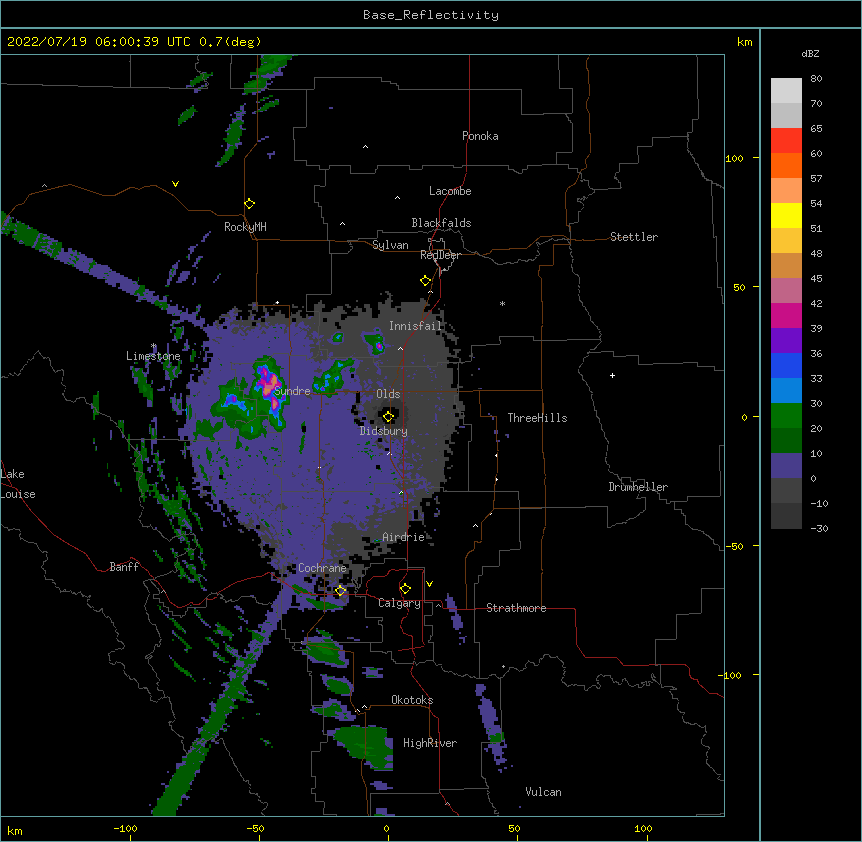862x842 pixels.
Task: Pick the red 60-65 dBZ legend swatch
Action: 786,141
